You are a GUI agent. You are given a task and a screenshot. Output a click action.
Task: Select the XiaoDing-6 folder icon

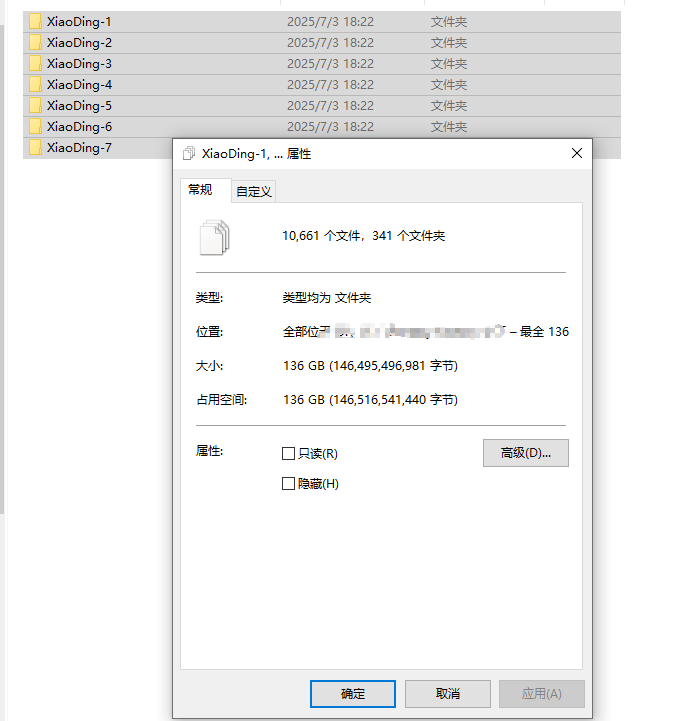click(x=35, y=126)
